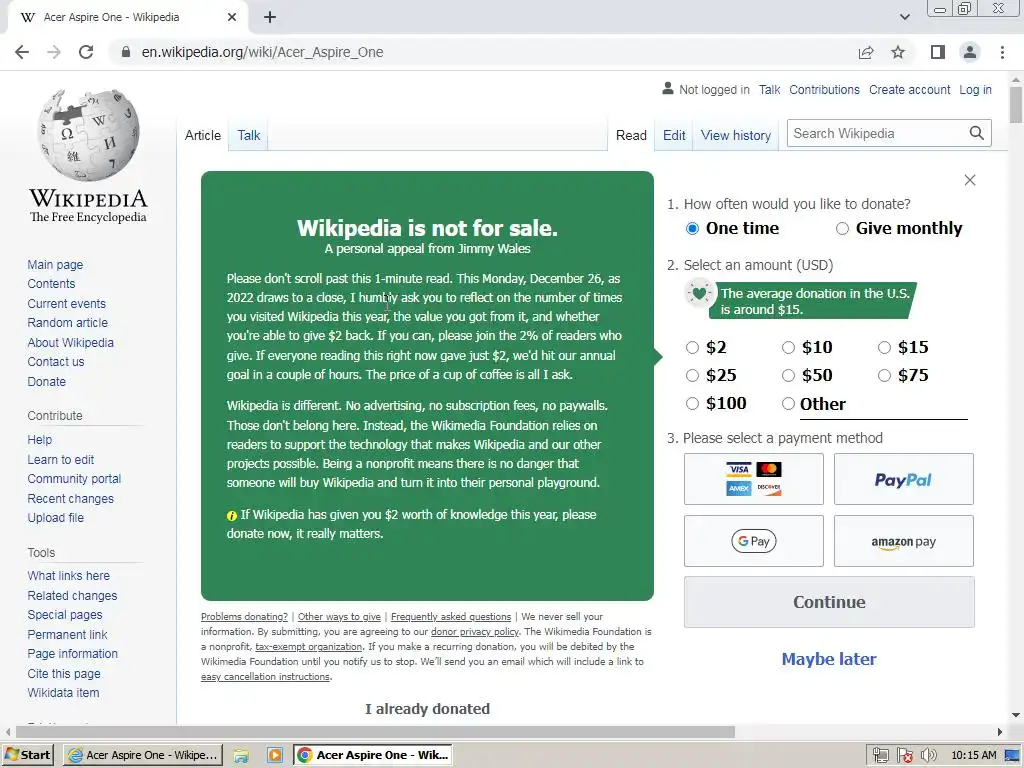Open the file explorer taskbar icon

[241, 756]
